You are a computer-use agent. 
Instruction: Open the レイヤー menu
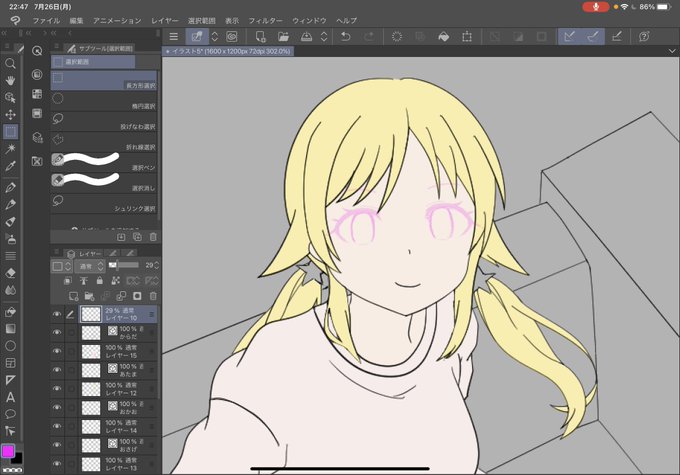coord(165,20)
